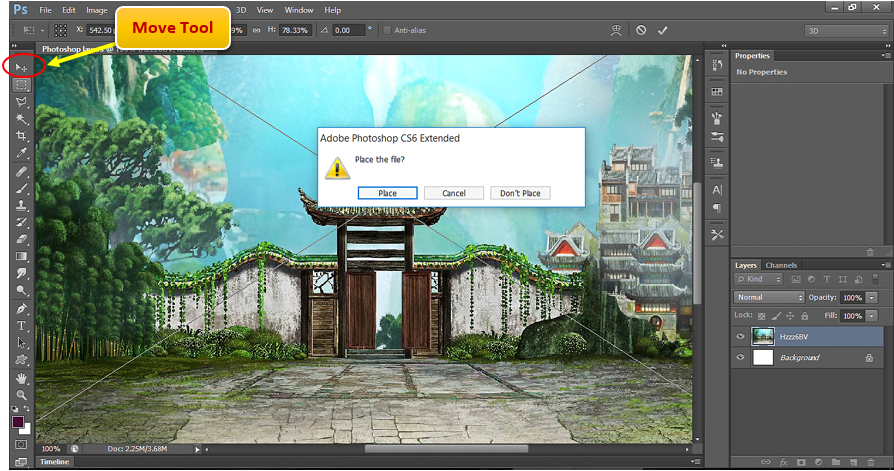Select the Gradient tool

(21, 257)
